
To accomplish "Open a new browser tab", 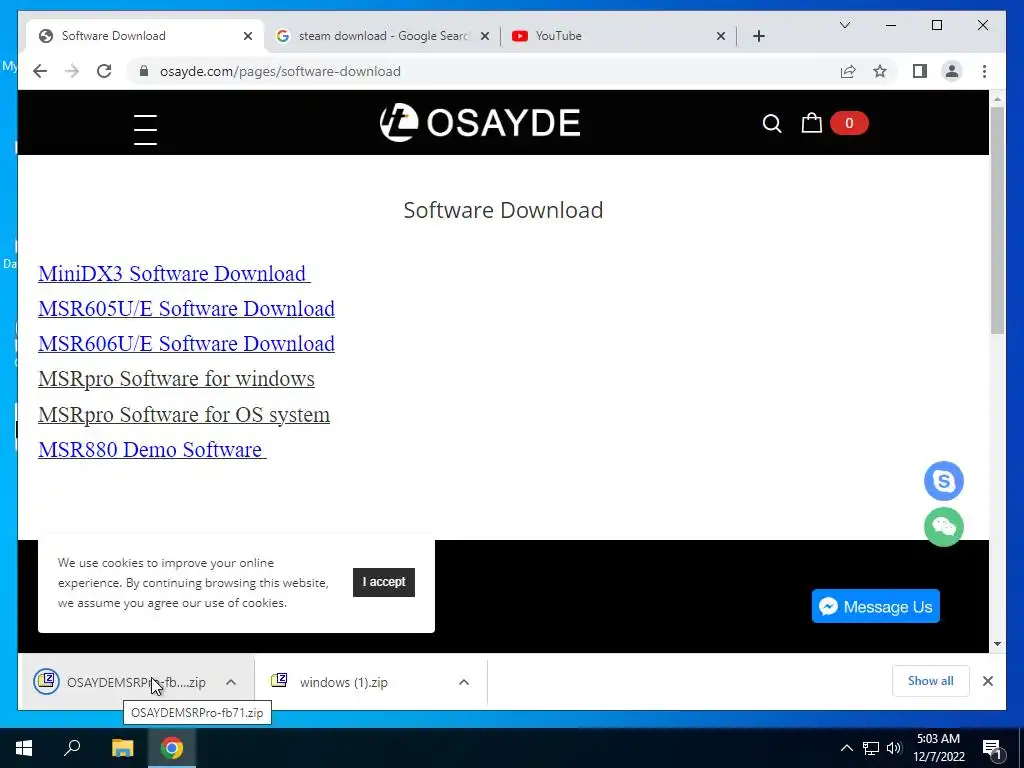I will (758, 36).
